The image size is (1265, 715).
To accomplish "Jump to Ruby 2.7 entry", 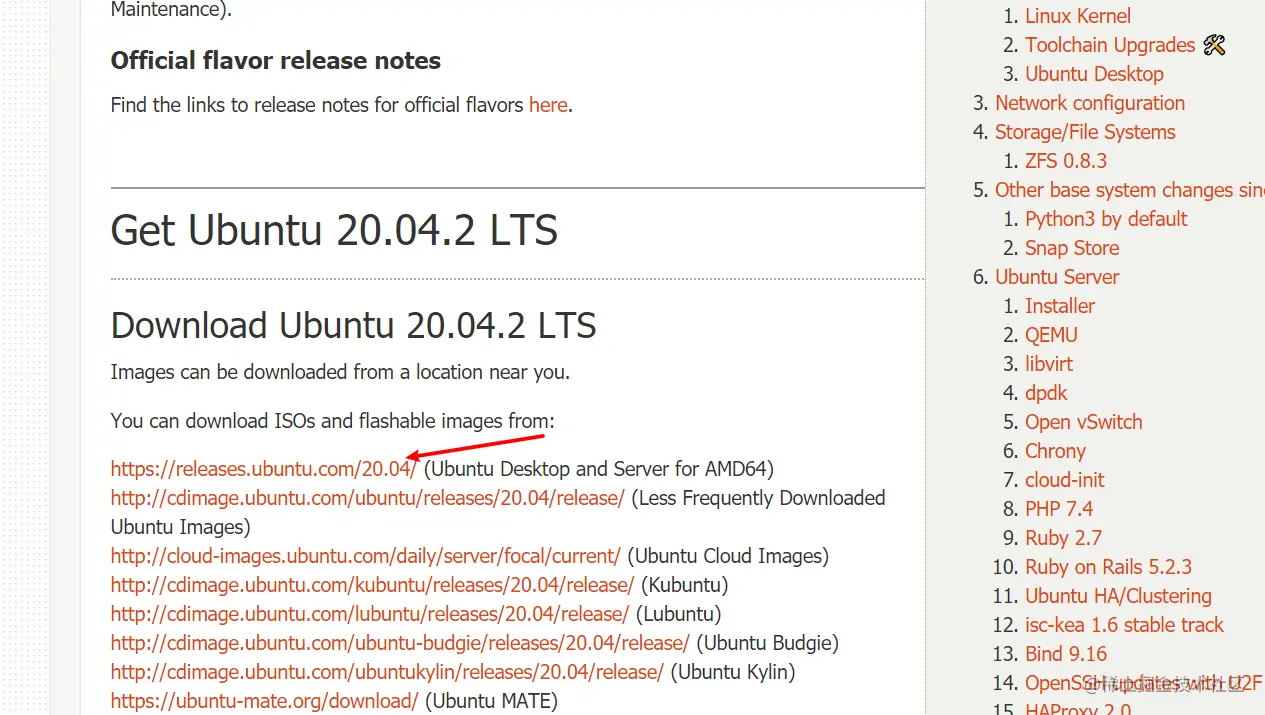I will click(1063, 538).
